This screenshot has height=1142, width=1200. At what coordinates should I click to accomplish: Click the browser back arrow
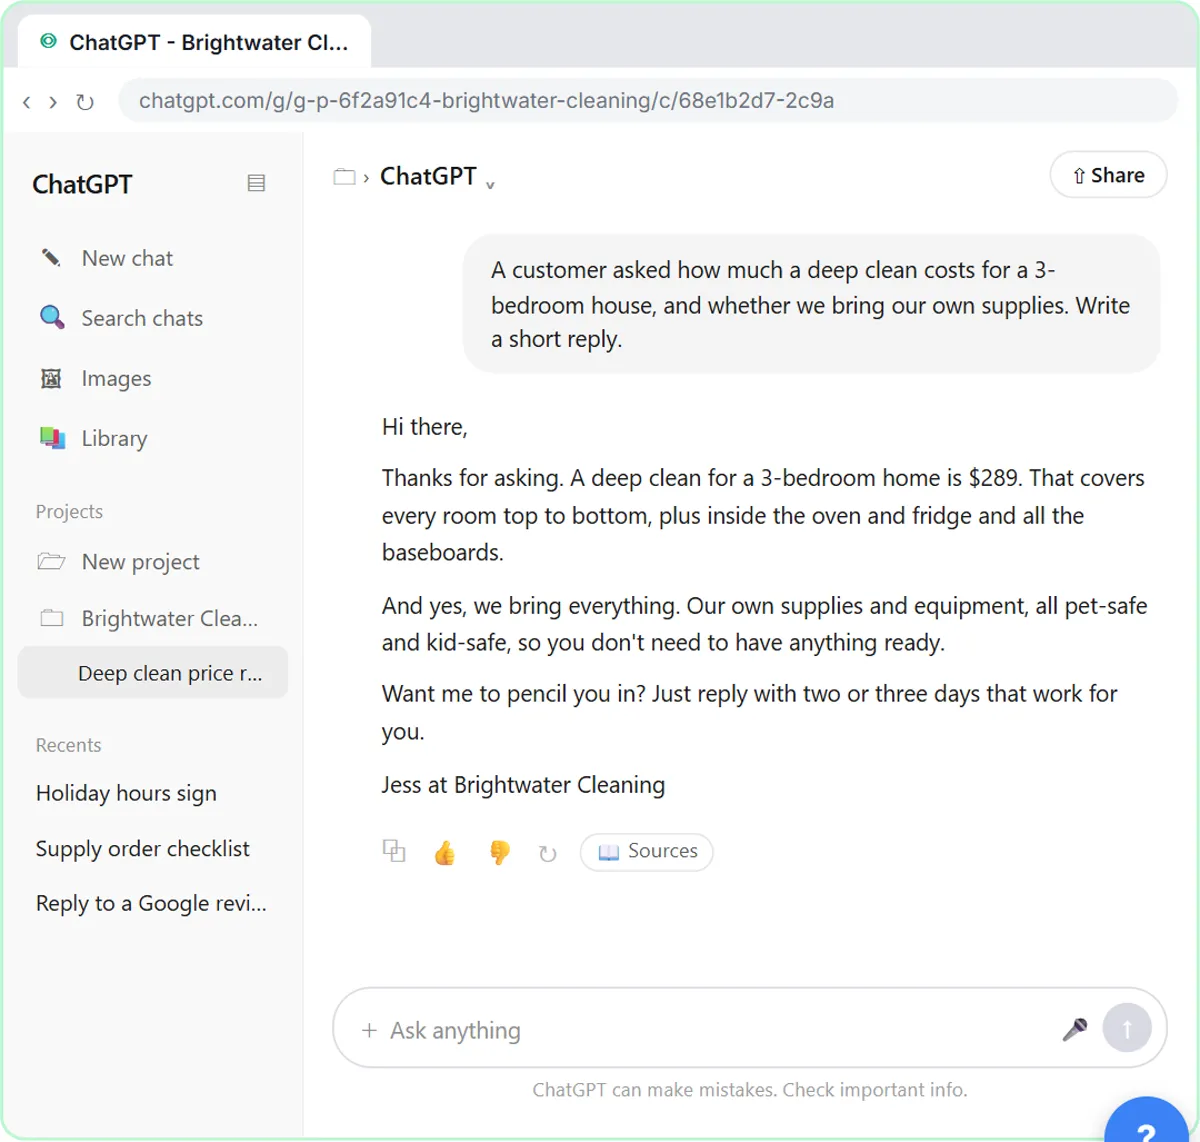27,102
